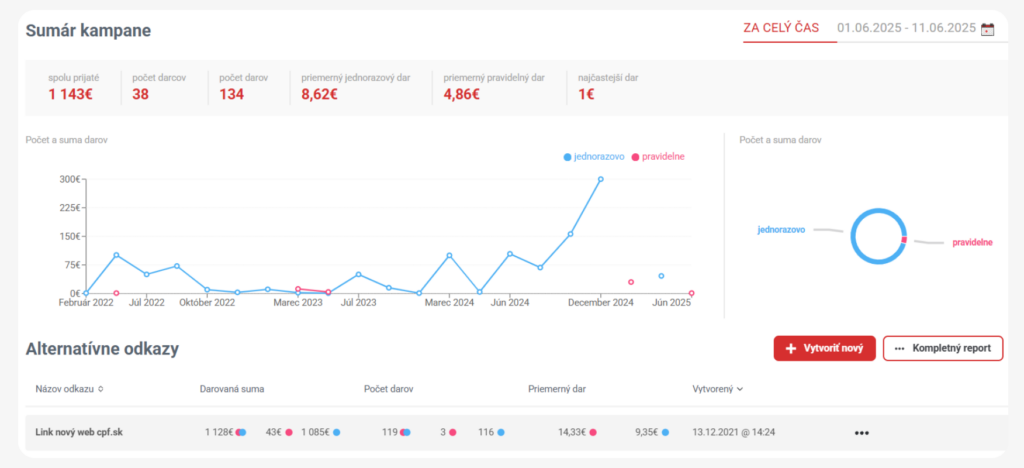Click the 9,35€ average one-time gift
Screen dimensions: 1024x468
pyautogui.click(x=646, y=432)
